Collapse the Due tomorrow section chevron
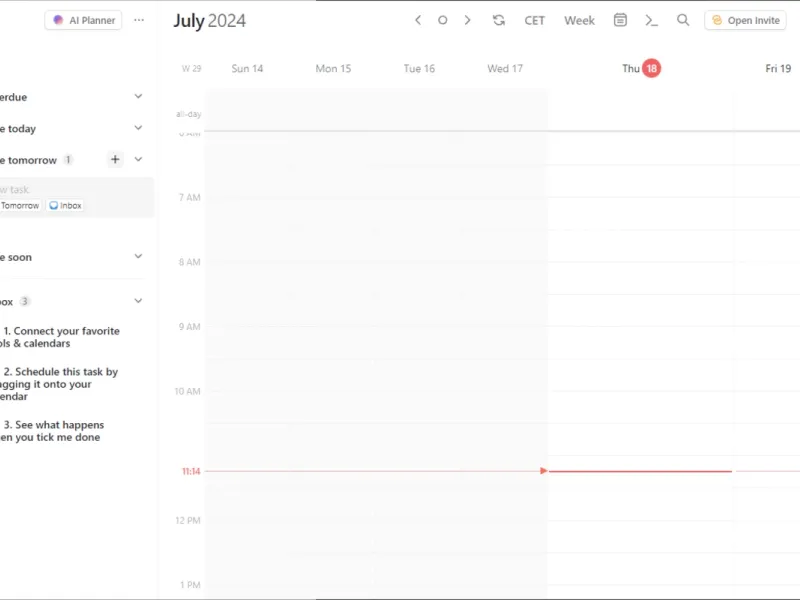Screen dimensions: 800x600 click(x=138, y=160)
